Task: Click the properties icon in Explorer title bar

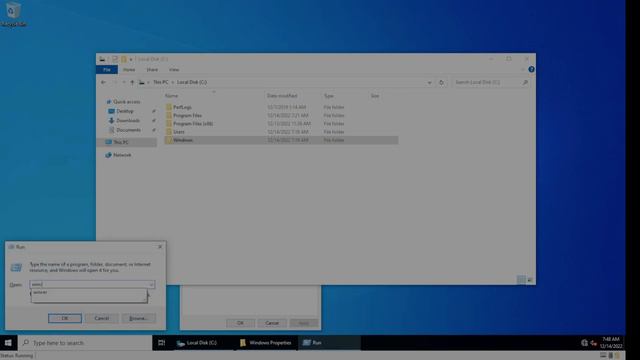Action: pos(115,59)
